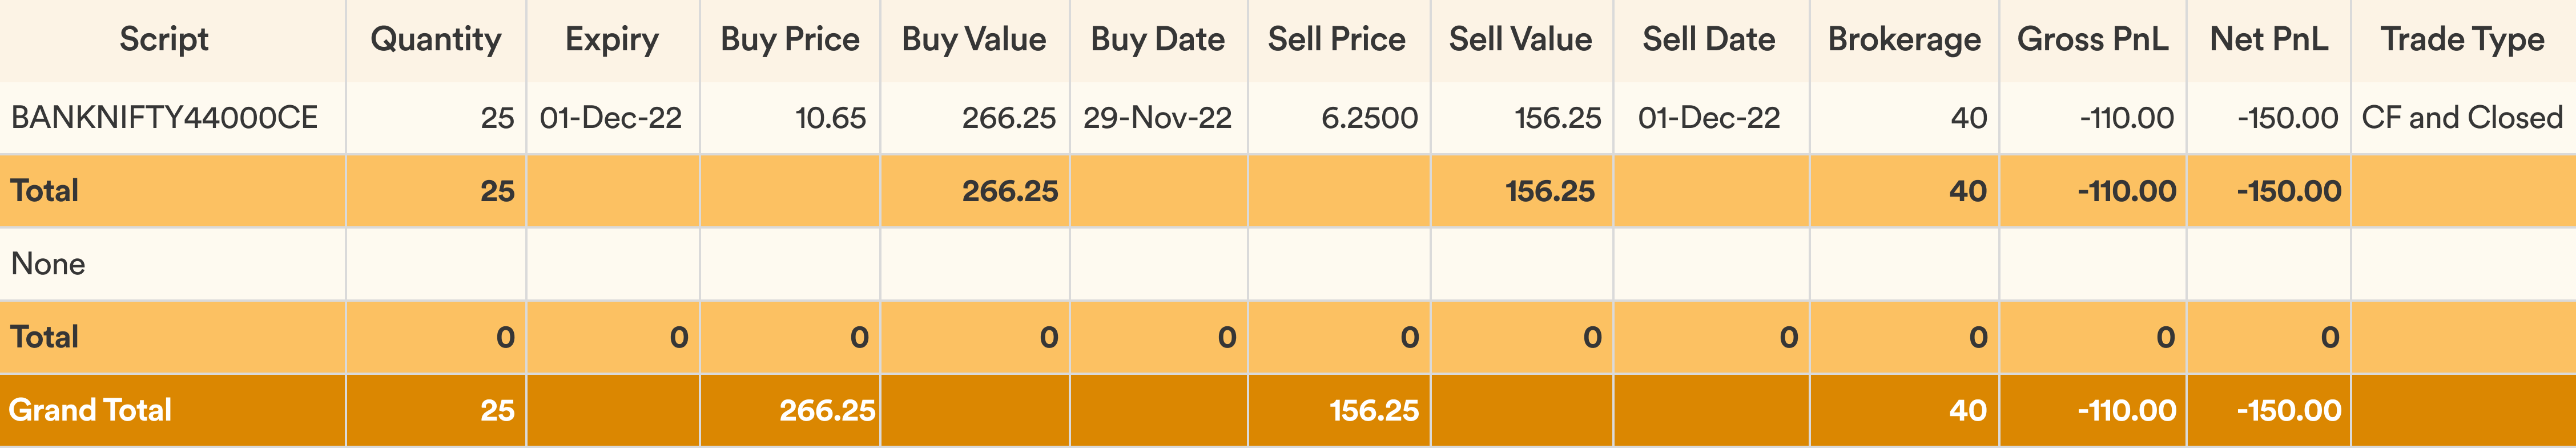The image size is (2576, 448).
Task: Select the Quantity column header
Action: 436,40
